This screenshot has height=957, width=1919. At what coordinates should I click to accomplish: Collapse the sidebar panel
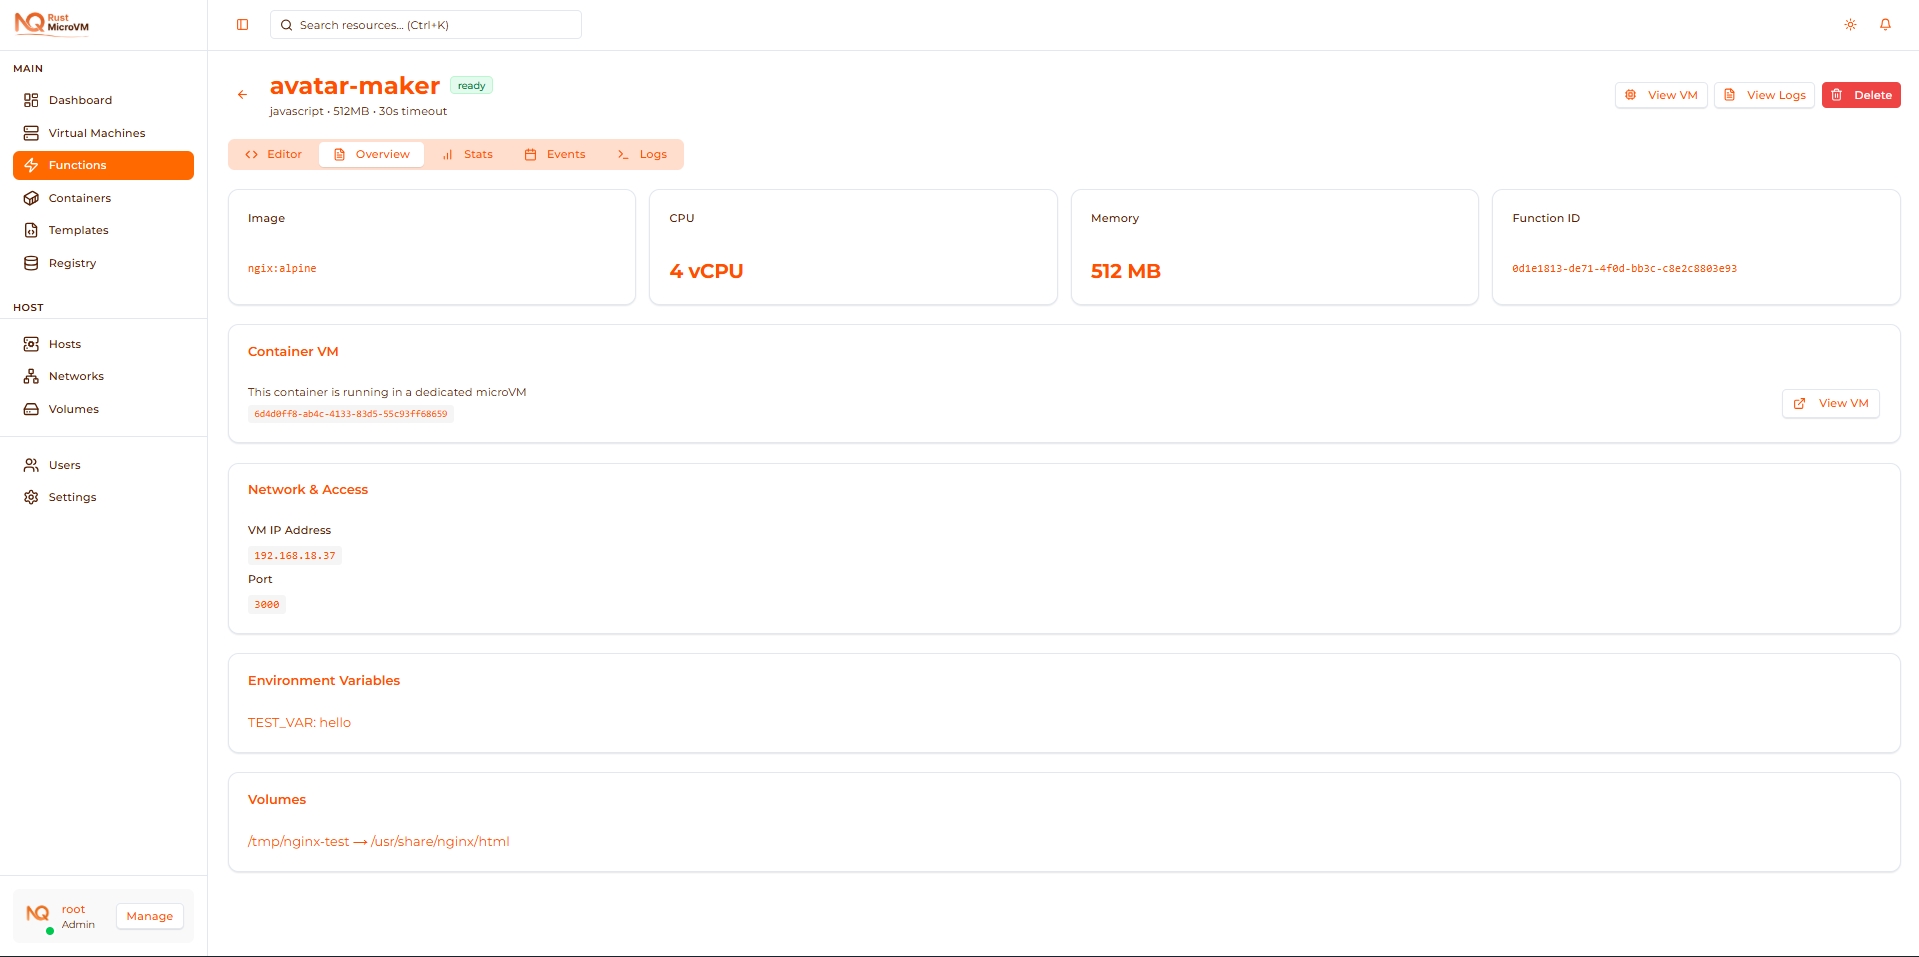242,24
